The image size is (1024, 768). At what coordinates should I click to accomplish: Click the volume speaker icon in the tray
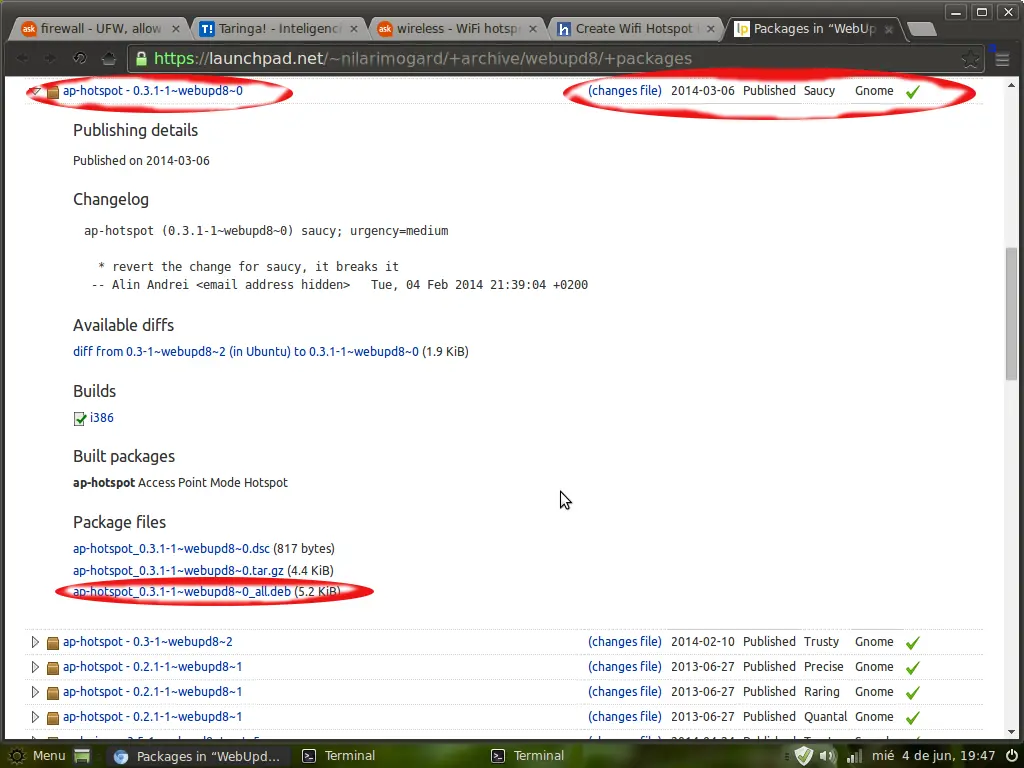827,756
